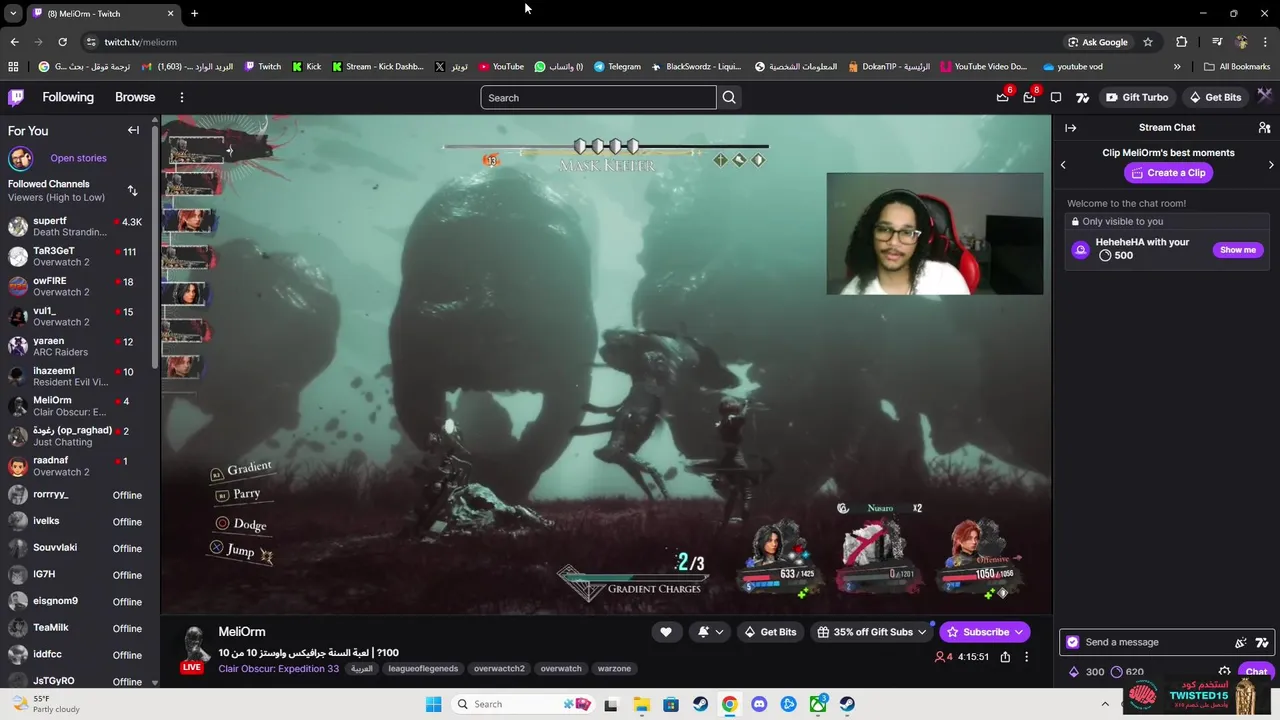Open the user profile avatar menu
Viewport: 1280px width, 720px height.
click(1265, 97)
